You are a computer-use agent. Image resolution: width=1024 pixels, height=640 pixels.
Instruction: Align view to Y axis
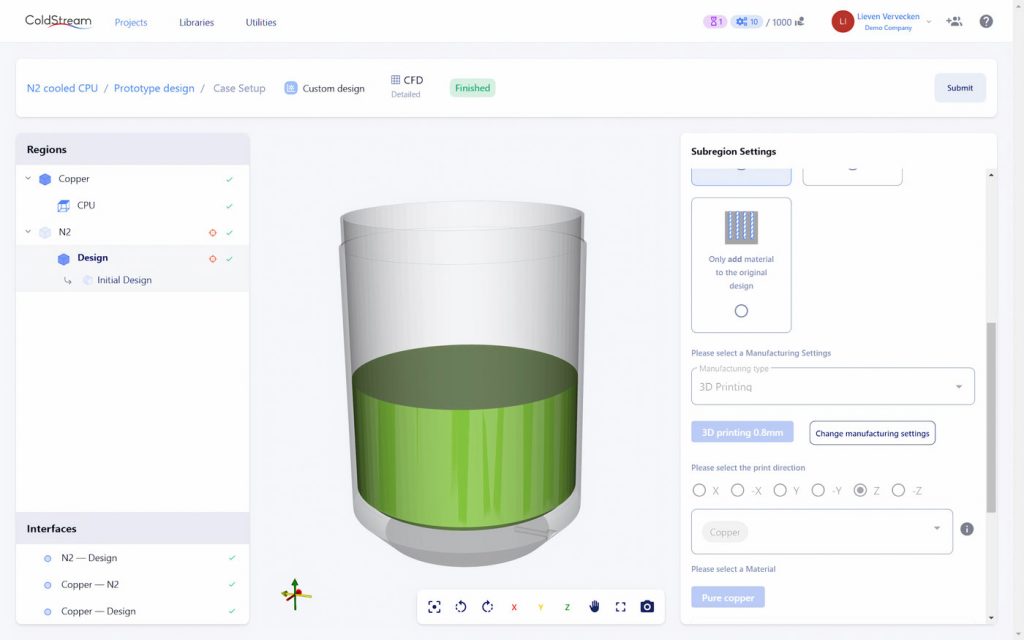(541, 607)
